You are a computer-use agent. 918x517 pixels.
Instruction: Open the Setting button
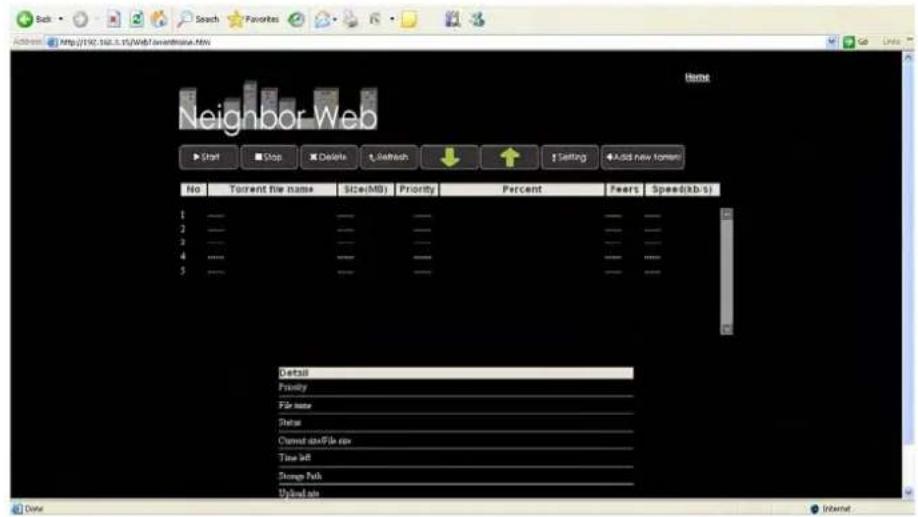click(570, 157)
